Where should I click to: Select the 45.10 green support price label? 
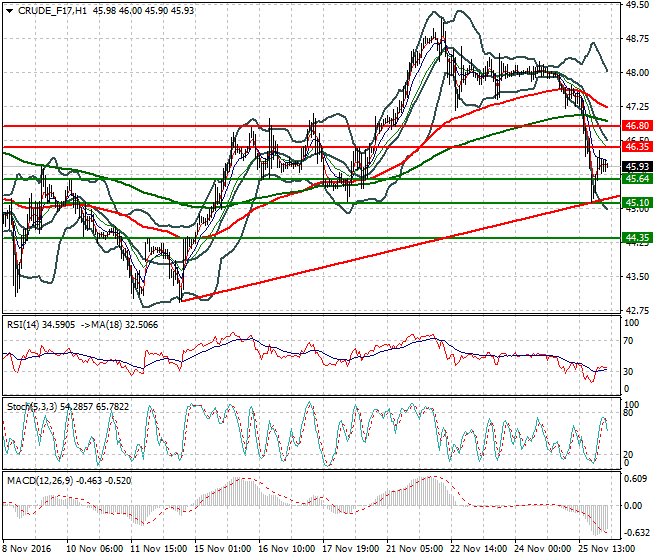click(x=638, y=203)
